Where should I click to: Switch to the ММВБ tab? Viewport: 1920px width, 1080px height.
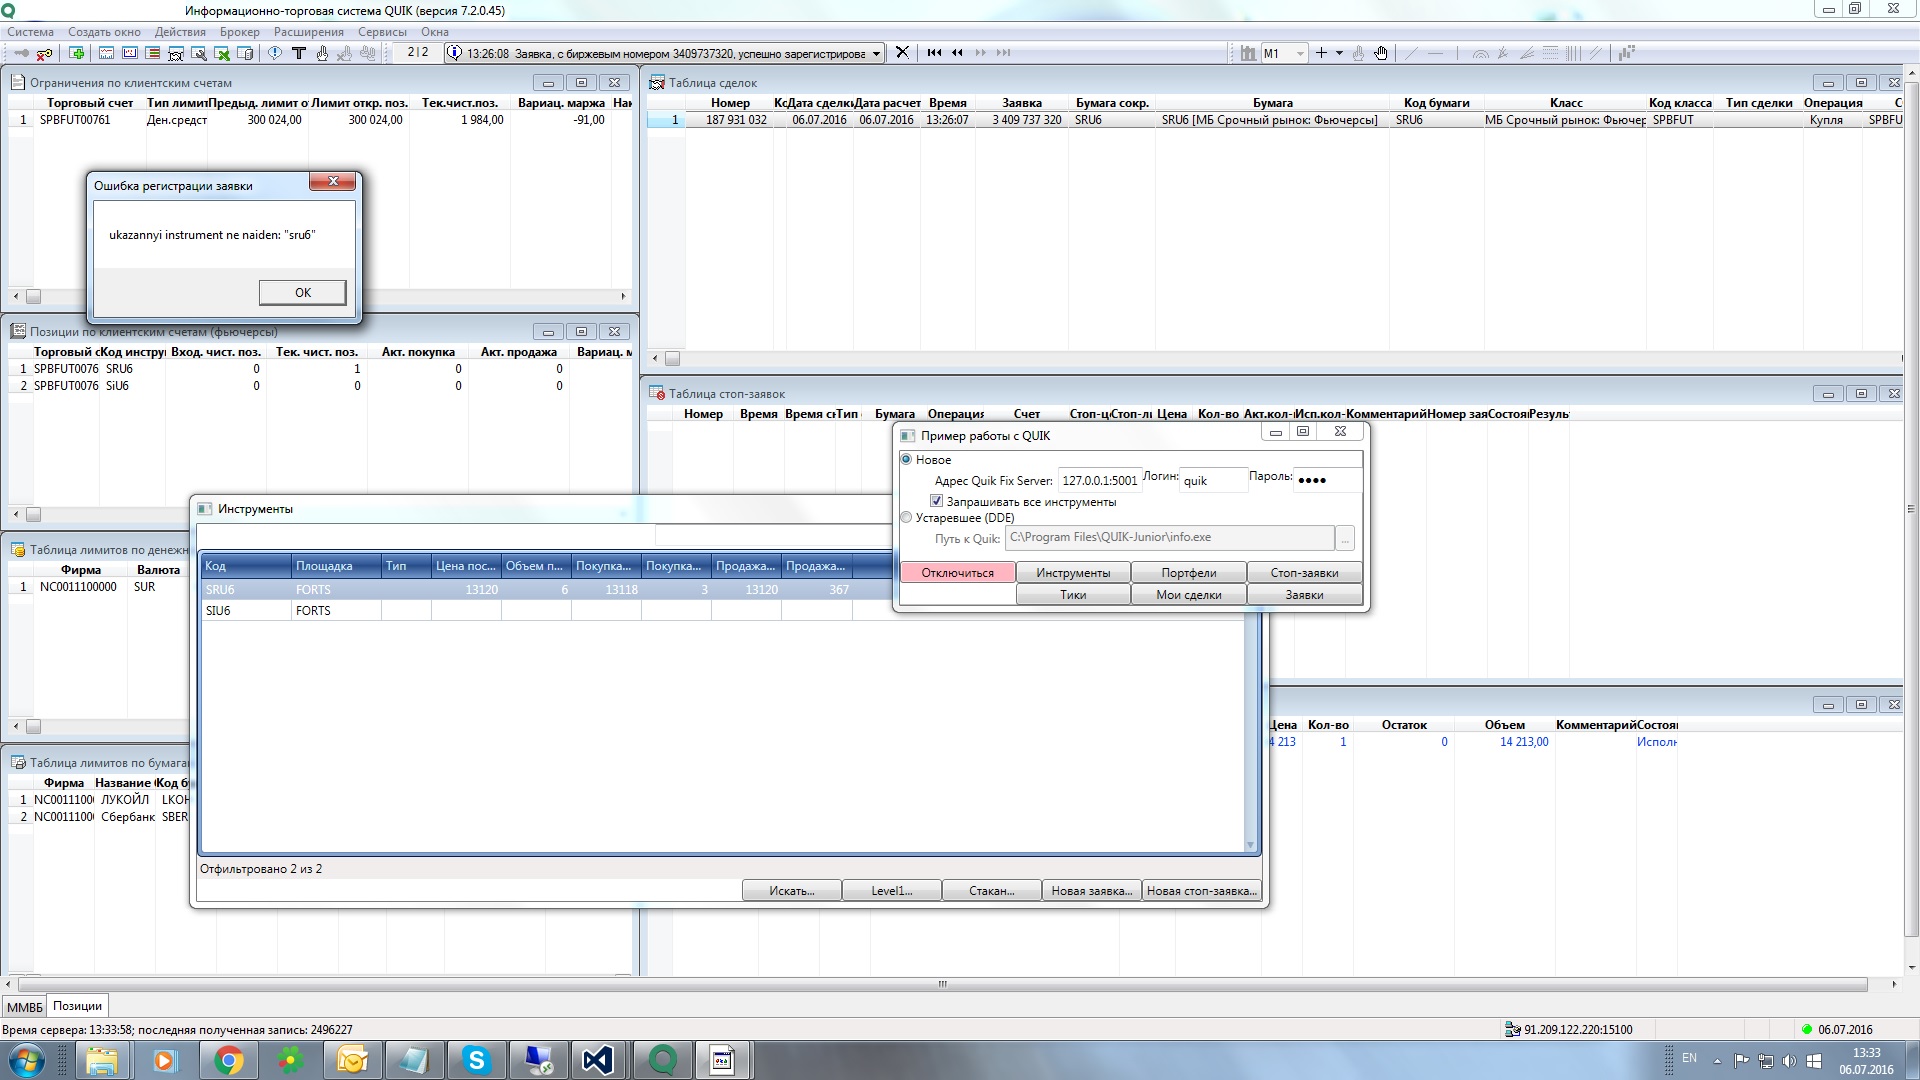coord(25,1007)
